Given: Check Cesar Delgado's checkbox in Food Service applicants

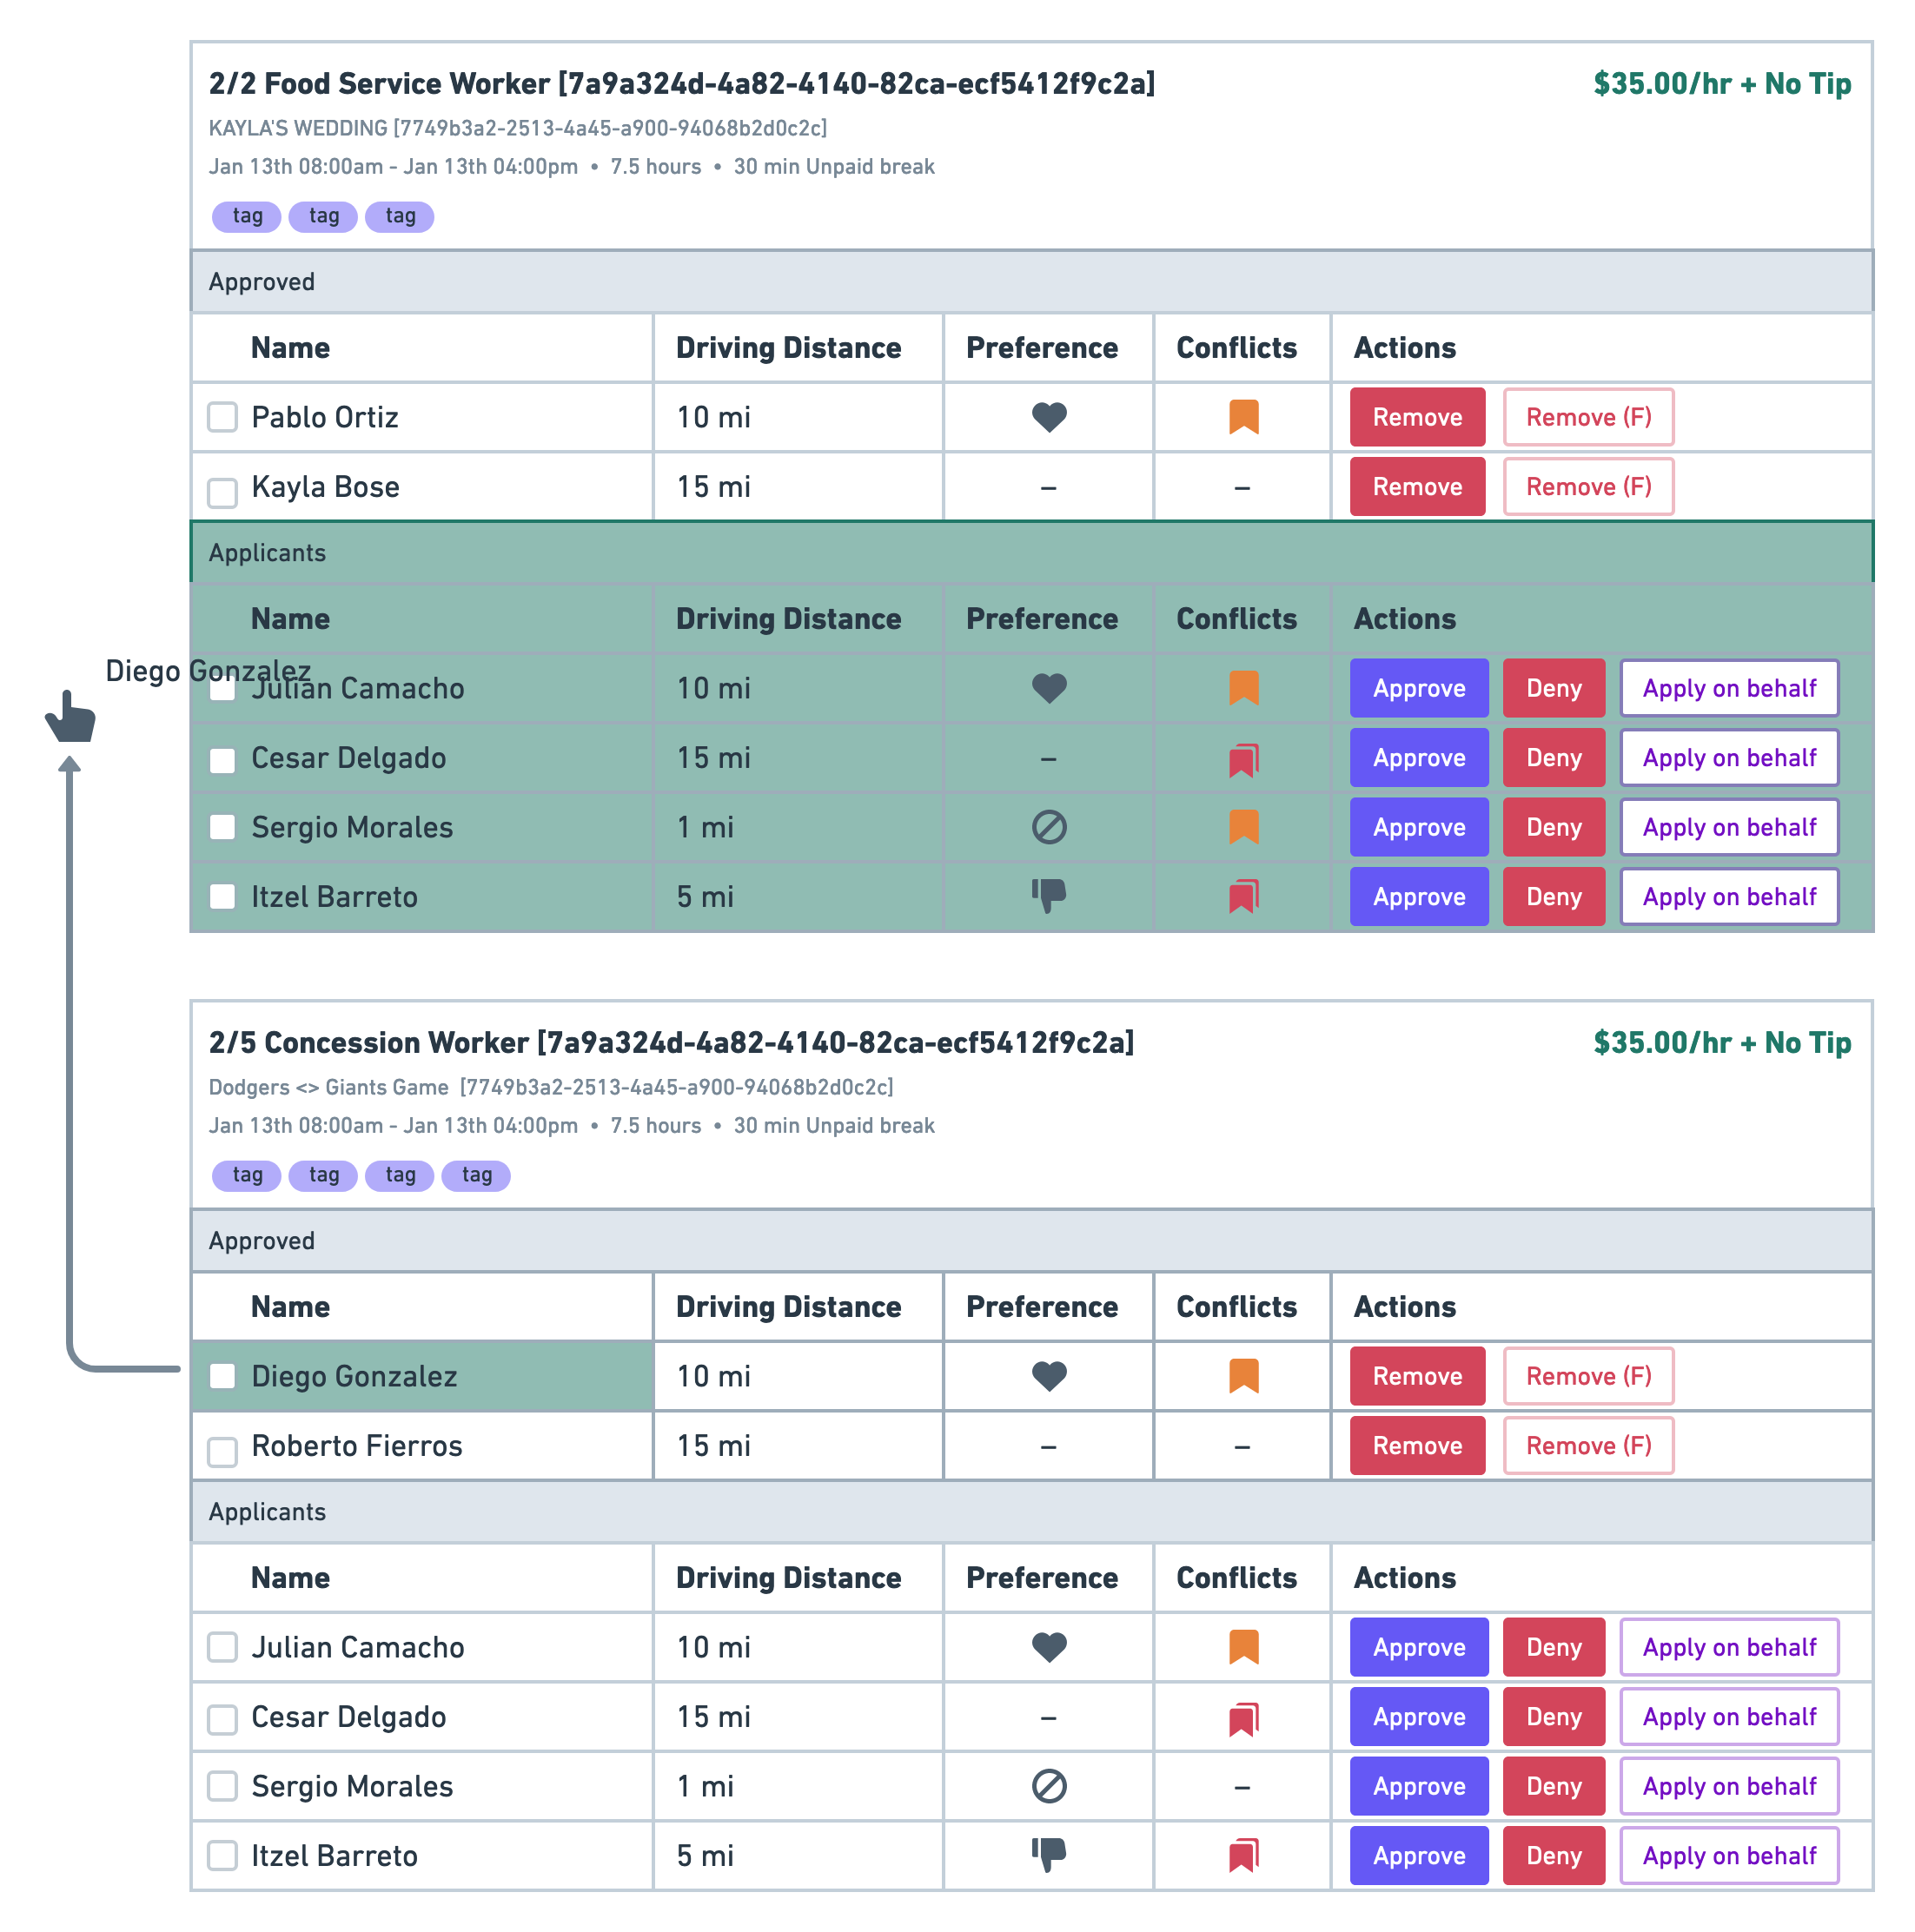Looking at the screenshot, I should click(222, 761).
